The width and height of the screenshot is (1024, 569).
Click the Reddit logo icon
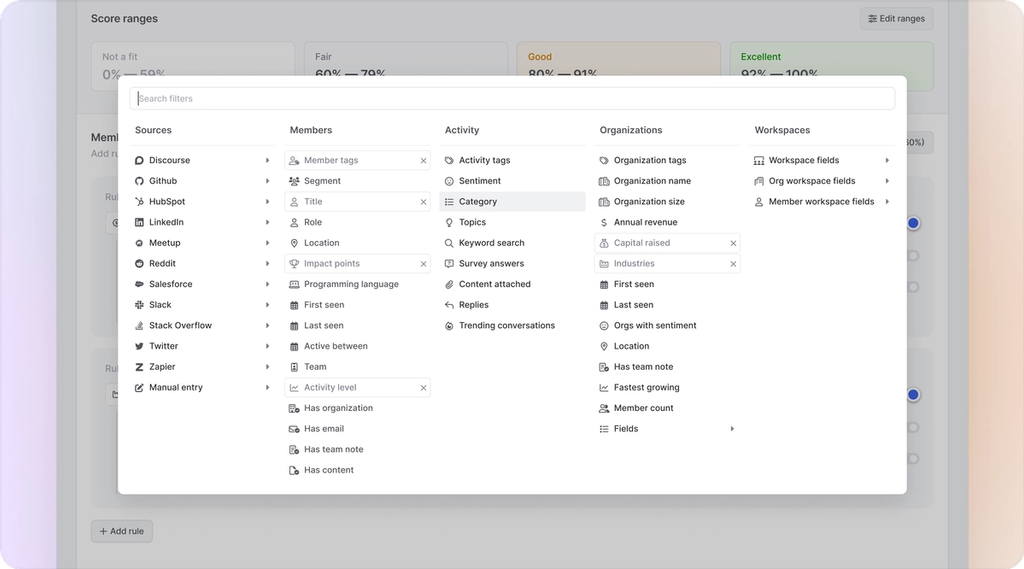pyautogui.click(x=139, y=263)
